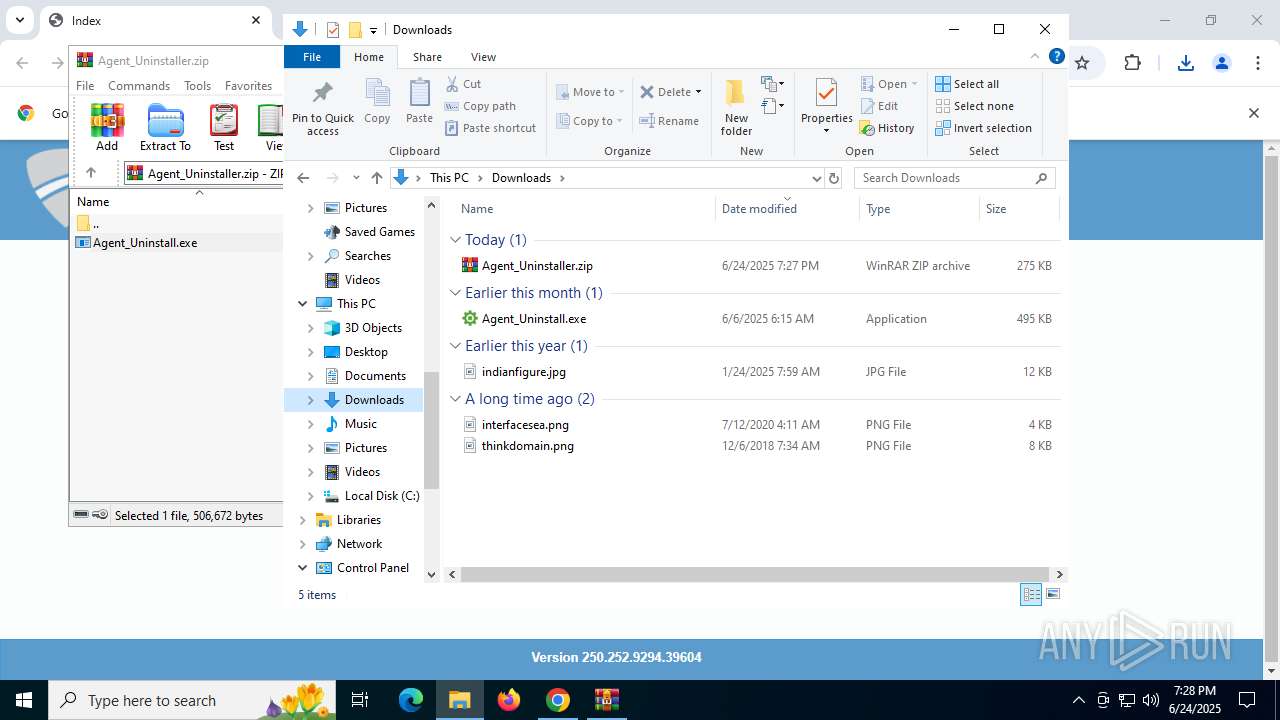Collapse This PC tree node

[x=303, y=304]
